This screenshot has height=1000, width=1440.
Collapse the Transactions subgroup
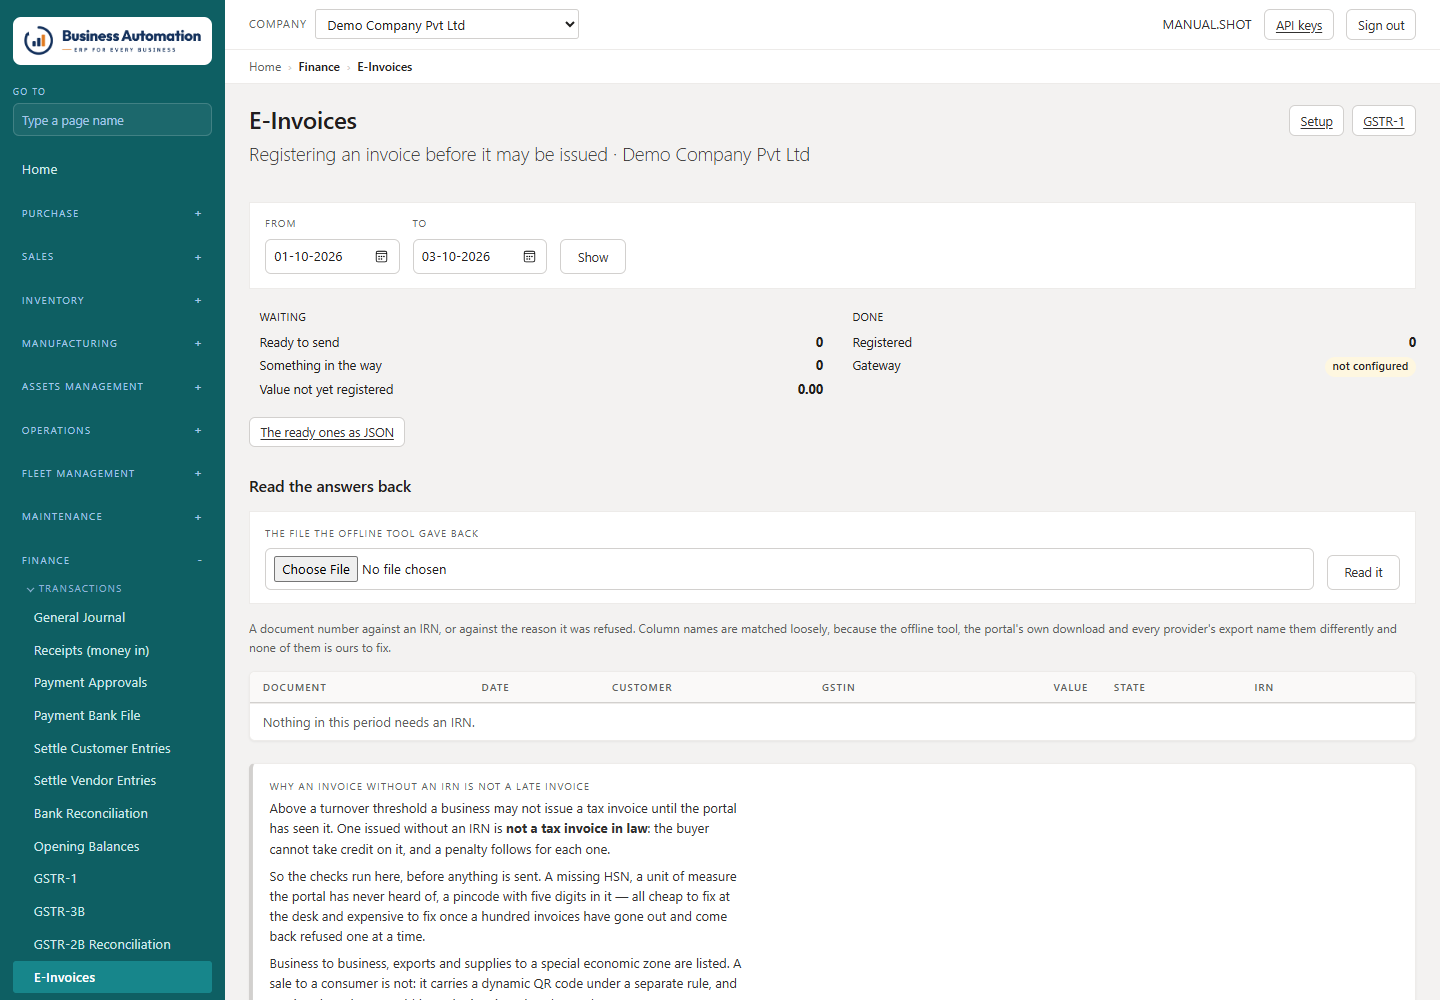click(74, 589)
